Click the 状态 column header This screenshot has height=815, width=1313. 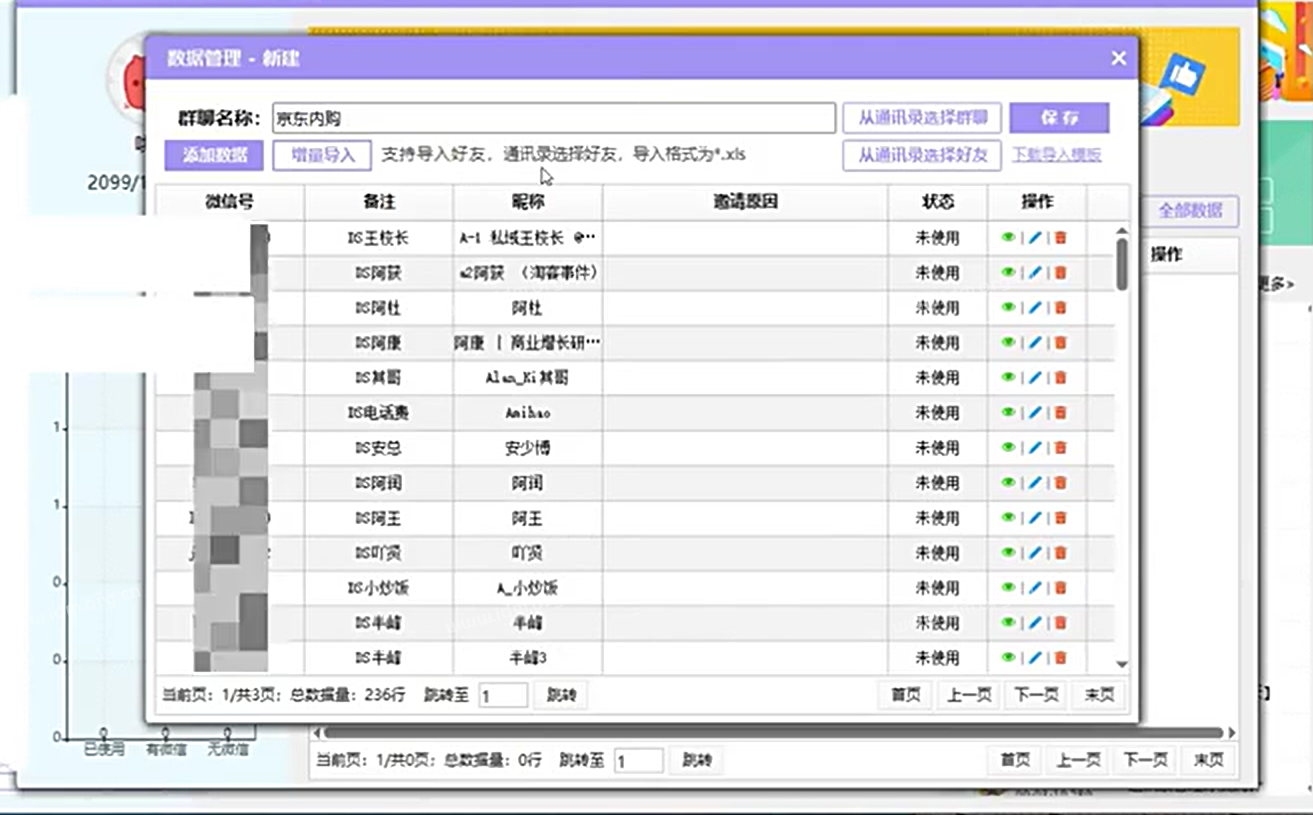click(938, 202)
